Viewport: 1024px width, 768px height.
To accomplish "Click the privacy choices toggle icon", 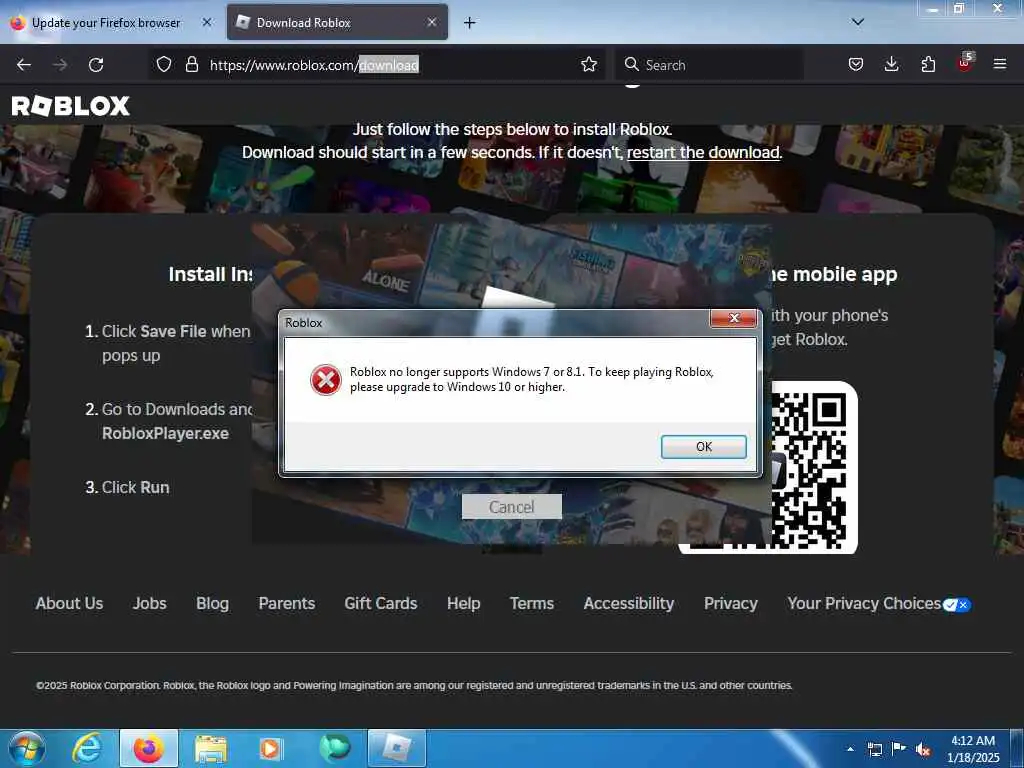I will click(957, 605).
